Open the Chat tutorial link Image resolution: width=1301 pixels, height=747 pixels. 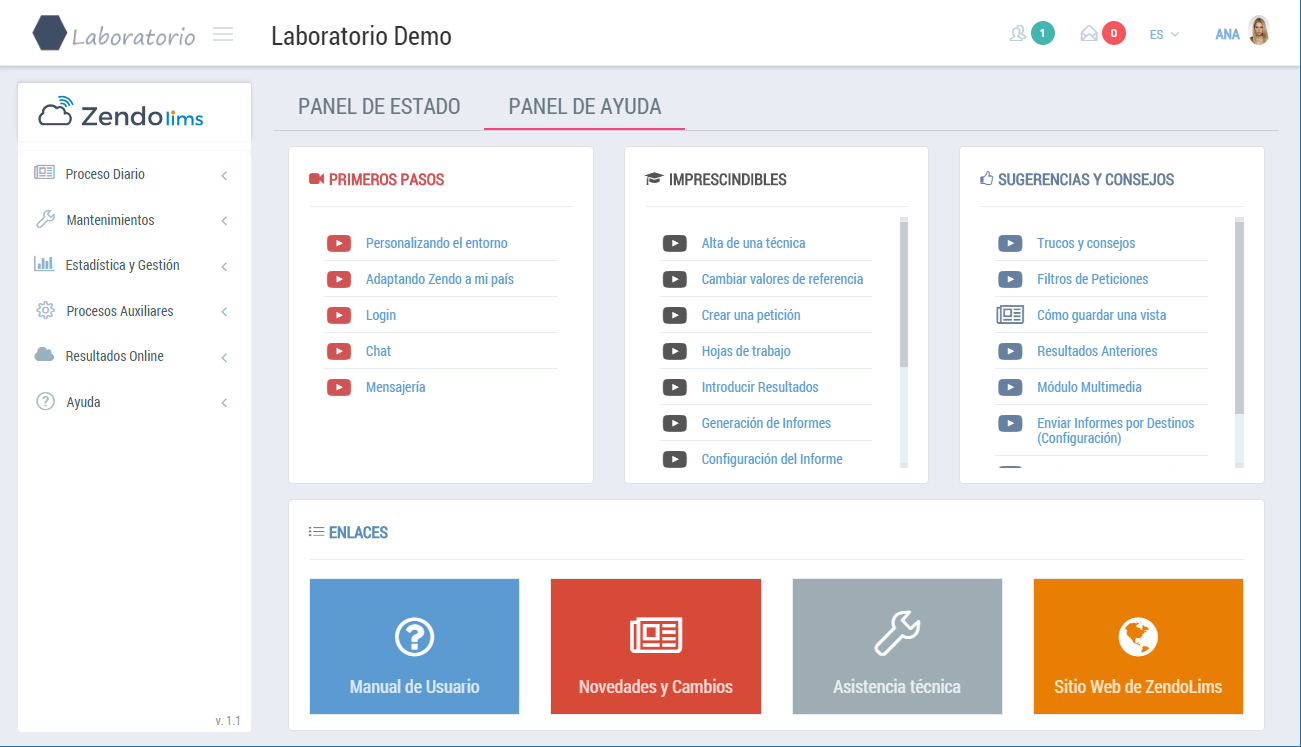[378, 351]
